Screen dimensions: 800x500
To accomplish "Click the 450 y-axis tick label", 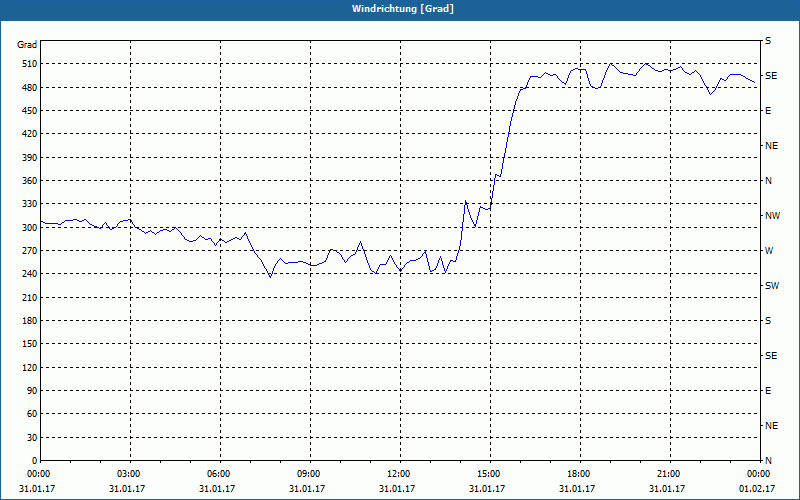I will click(x=30, y=111).
